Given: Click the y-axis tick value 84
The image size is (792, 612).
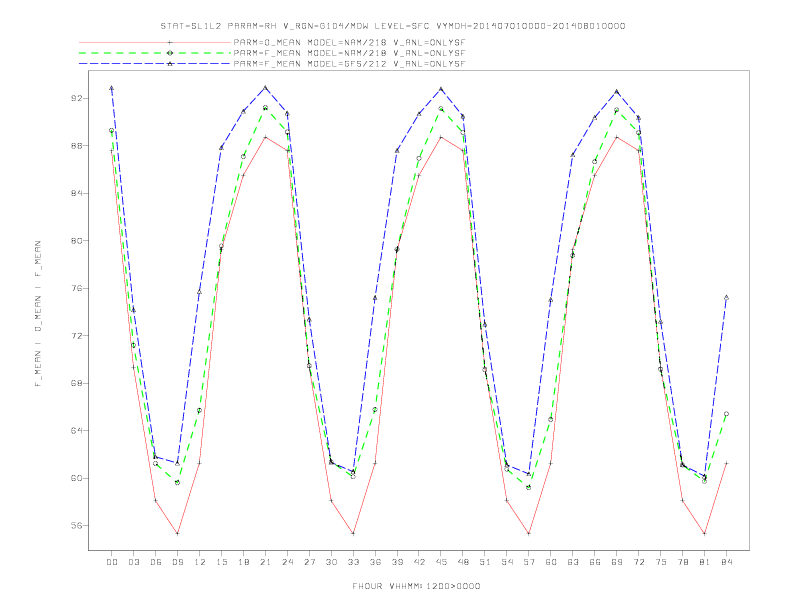Looking at the screenshot, I should point(76,193).
